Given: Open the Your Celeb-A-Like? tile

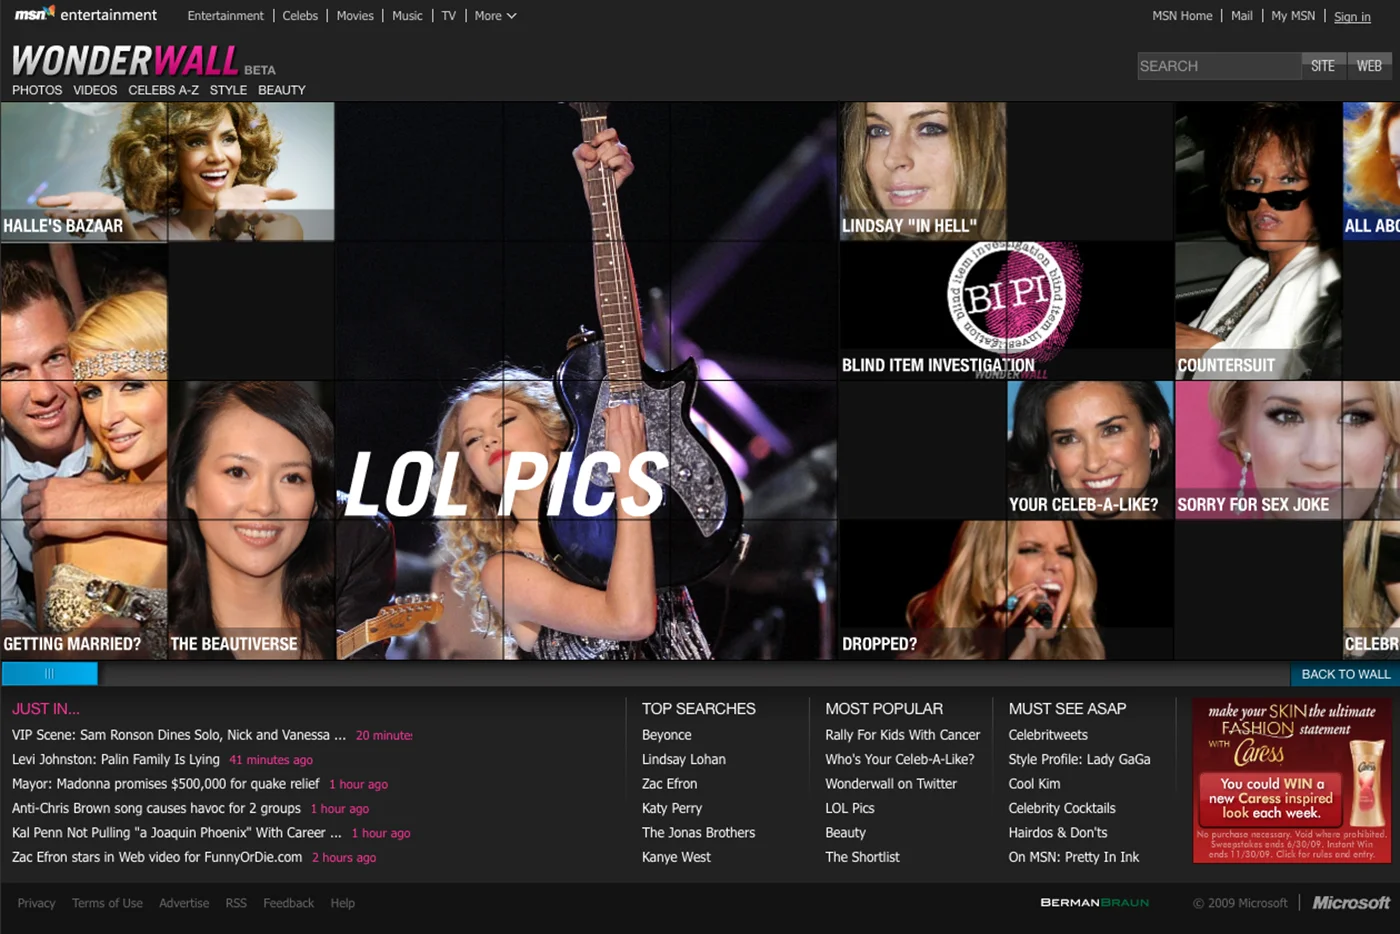Looking at the screenshot, I should [x=1089, y=449].
